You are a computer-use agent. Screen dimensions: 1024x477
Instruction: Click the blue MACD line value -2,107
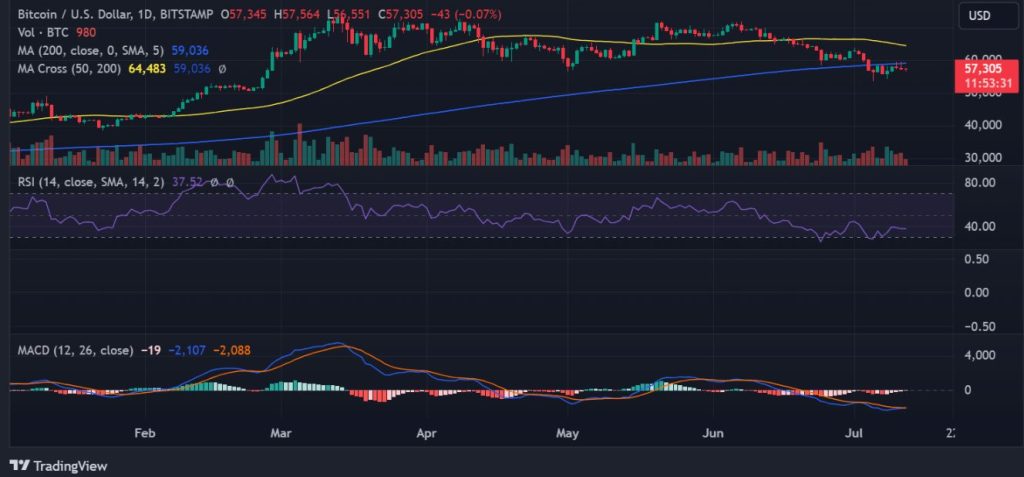click(x=185, y=350)
